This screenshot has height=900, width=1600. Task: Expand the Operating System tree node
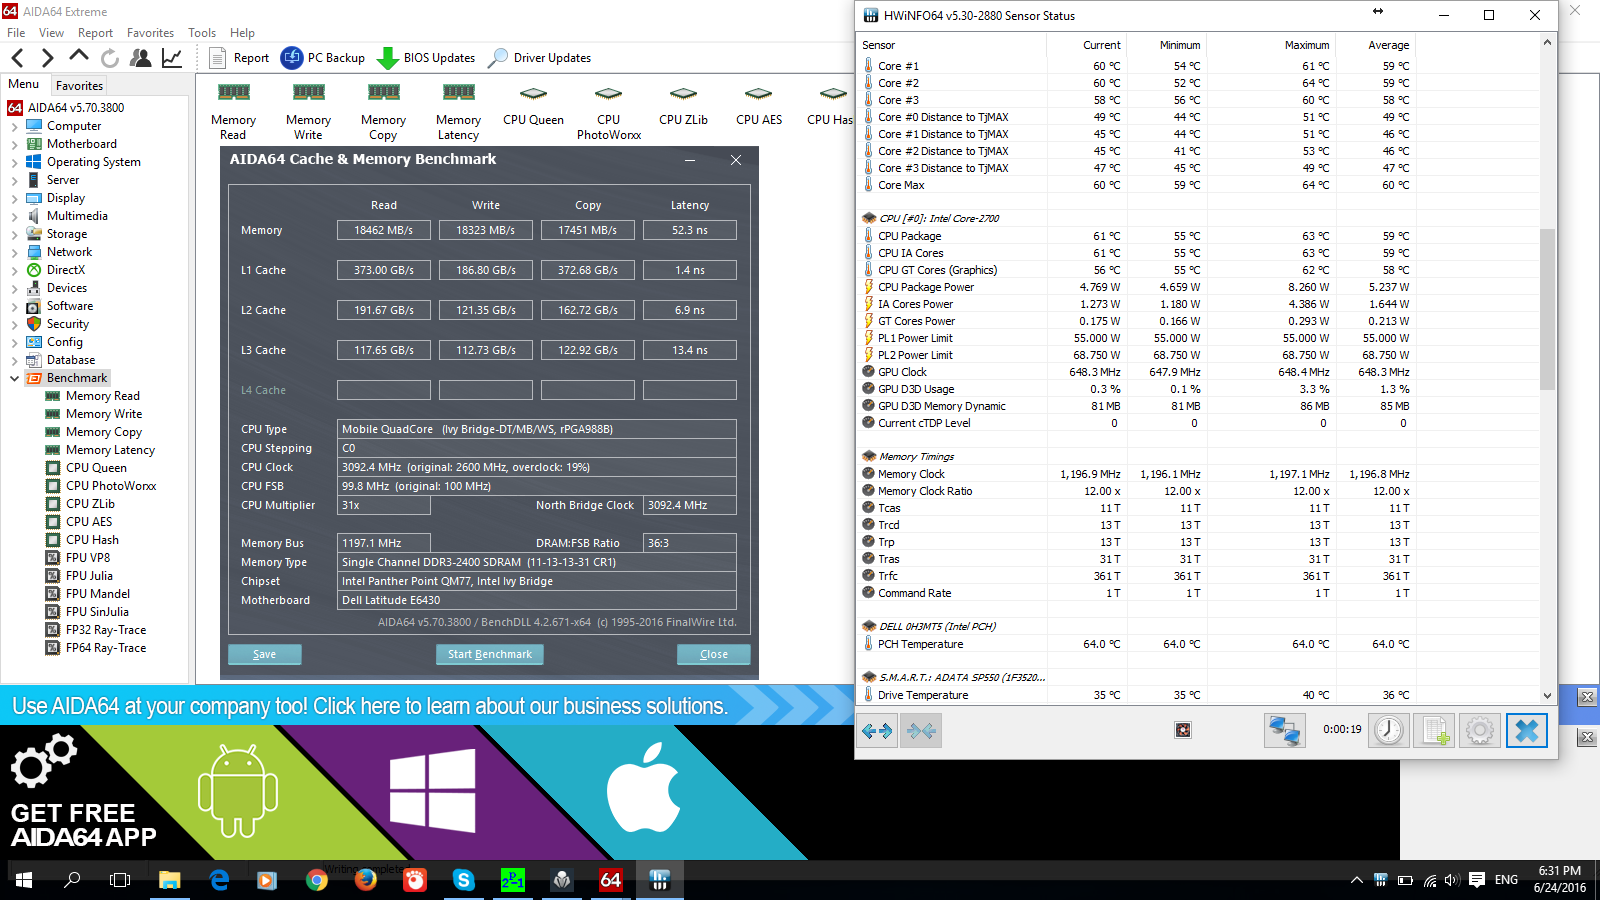tap(14, 163)
